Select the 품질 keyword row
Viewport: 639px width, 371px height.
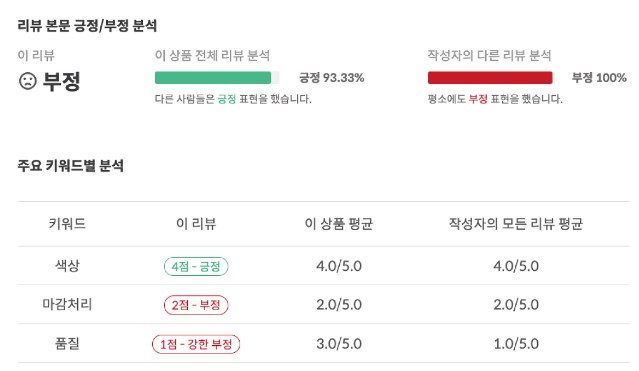pos(324,344)
